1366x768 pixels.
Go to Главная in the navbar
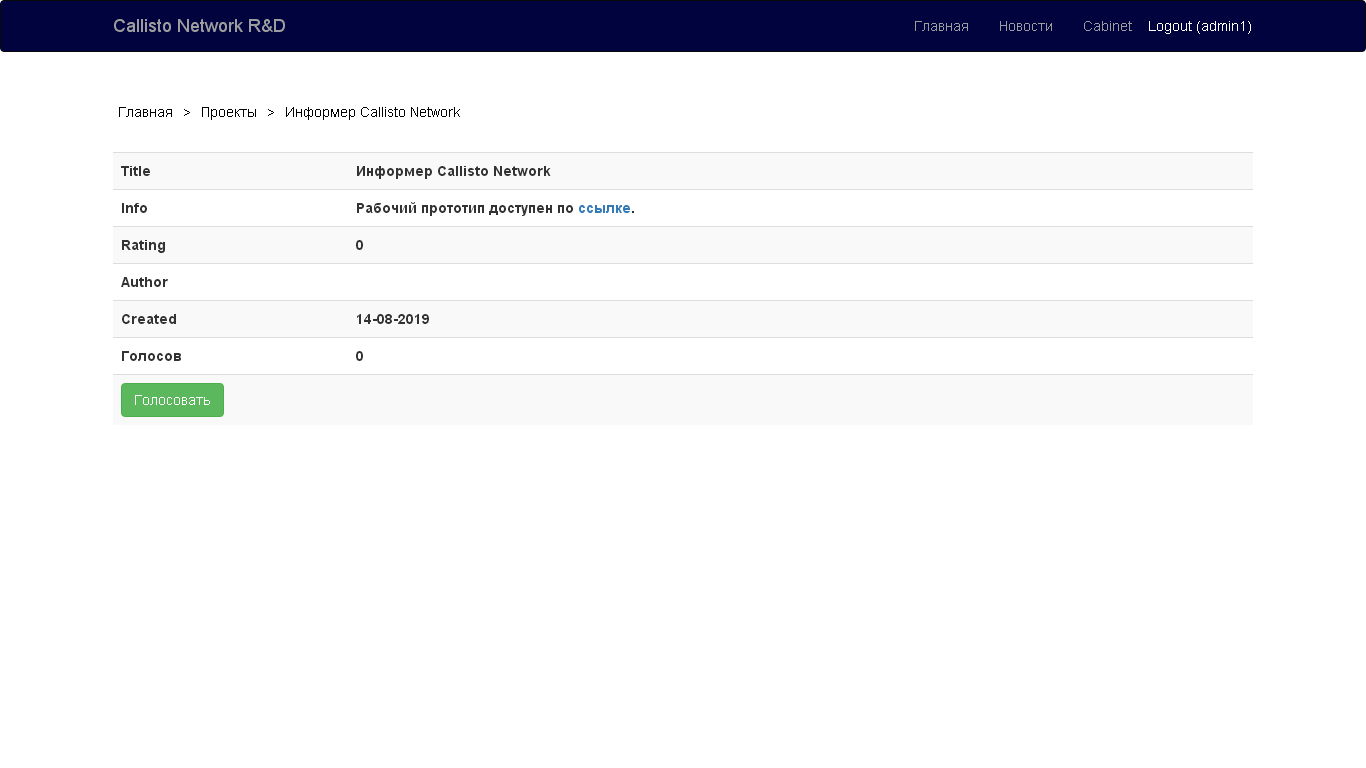coord(941,26)
